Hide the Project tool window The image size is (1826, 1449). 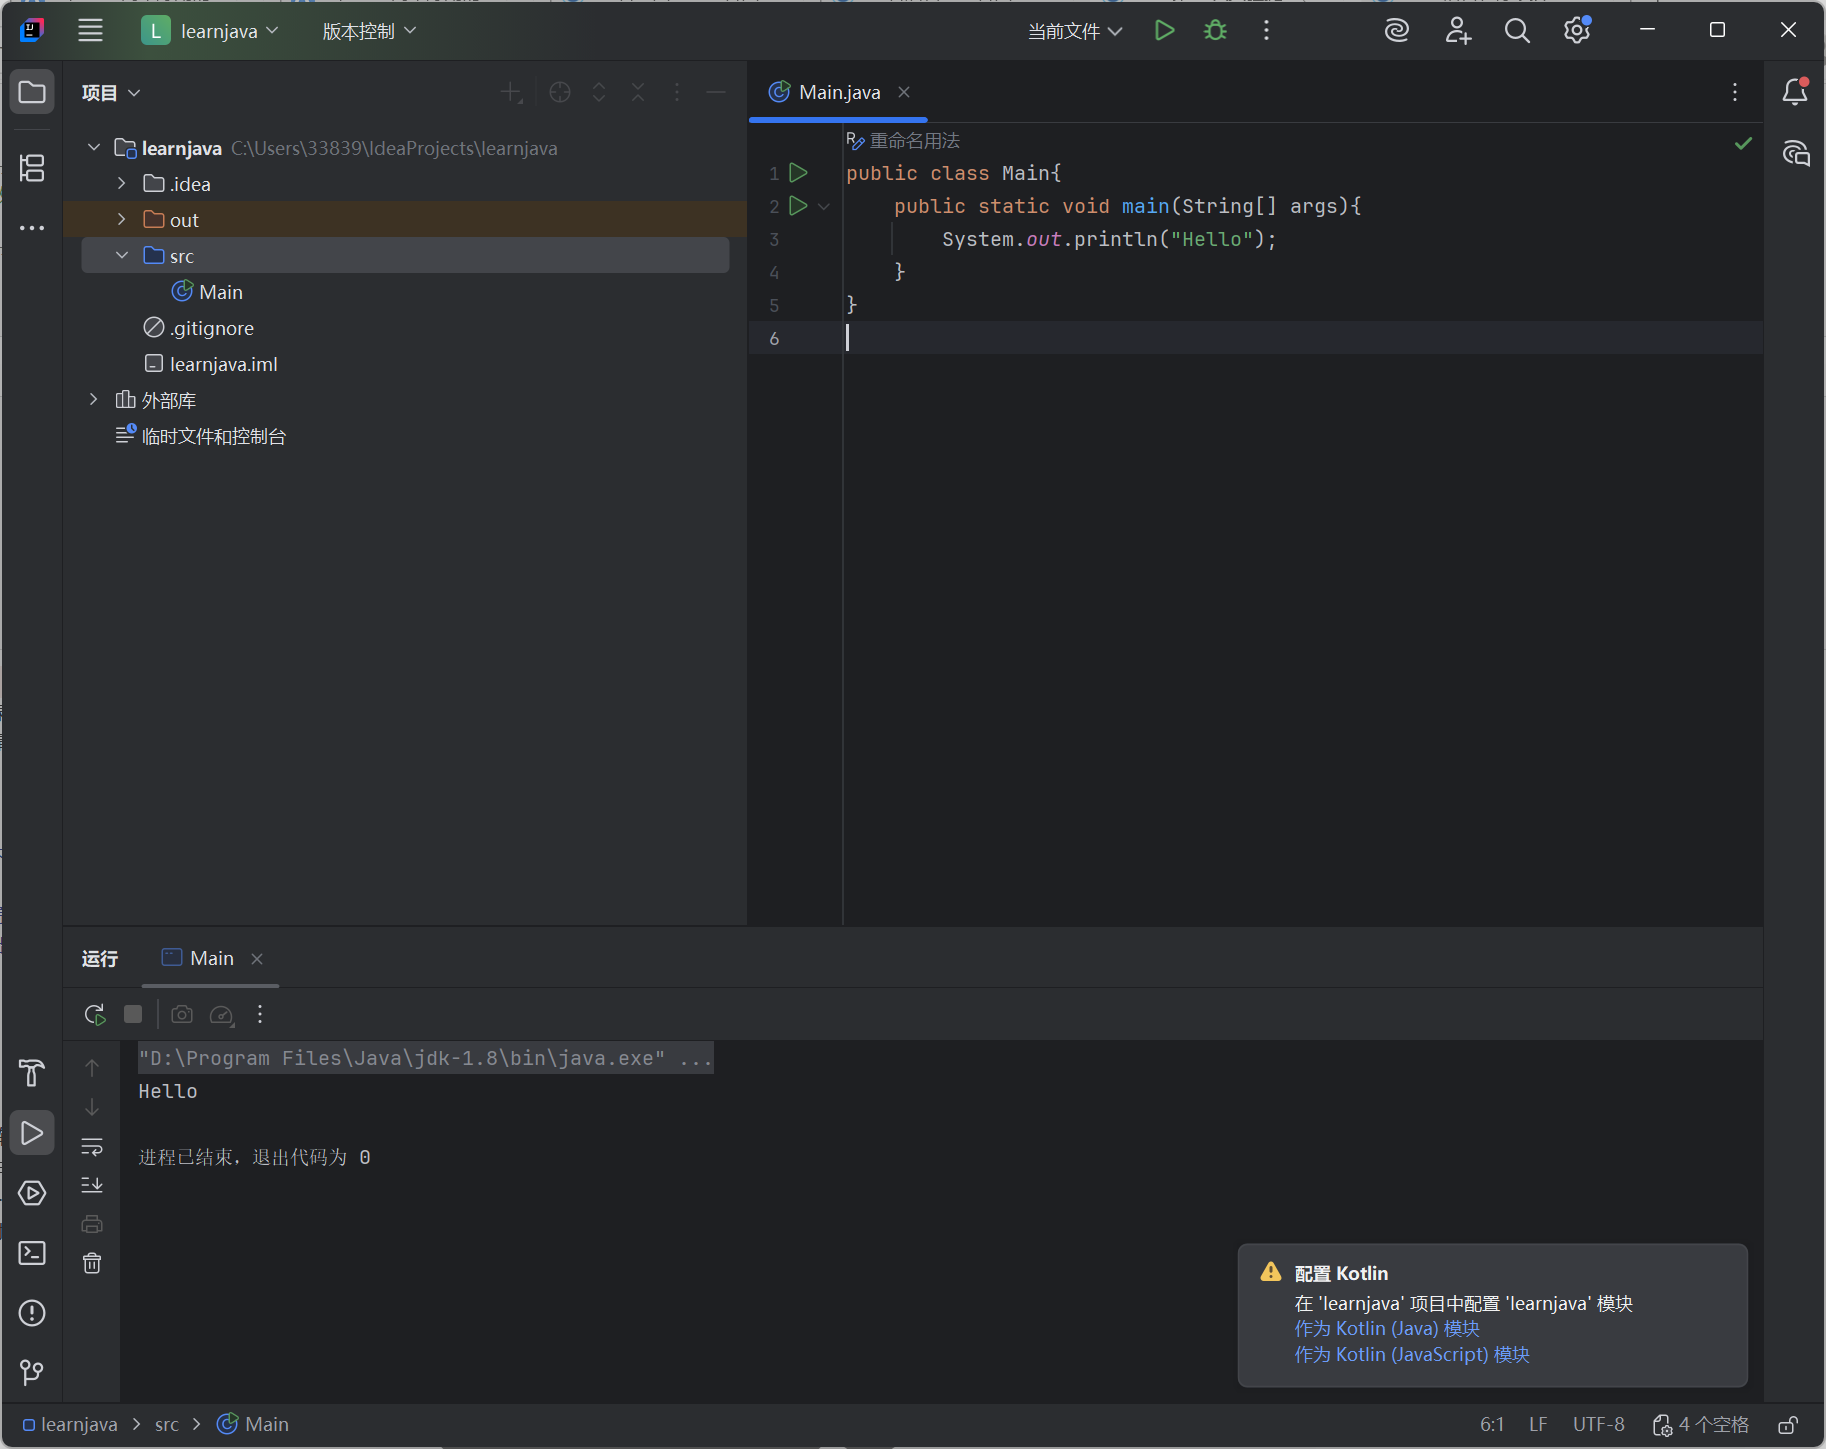coord(716,92)
